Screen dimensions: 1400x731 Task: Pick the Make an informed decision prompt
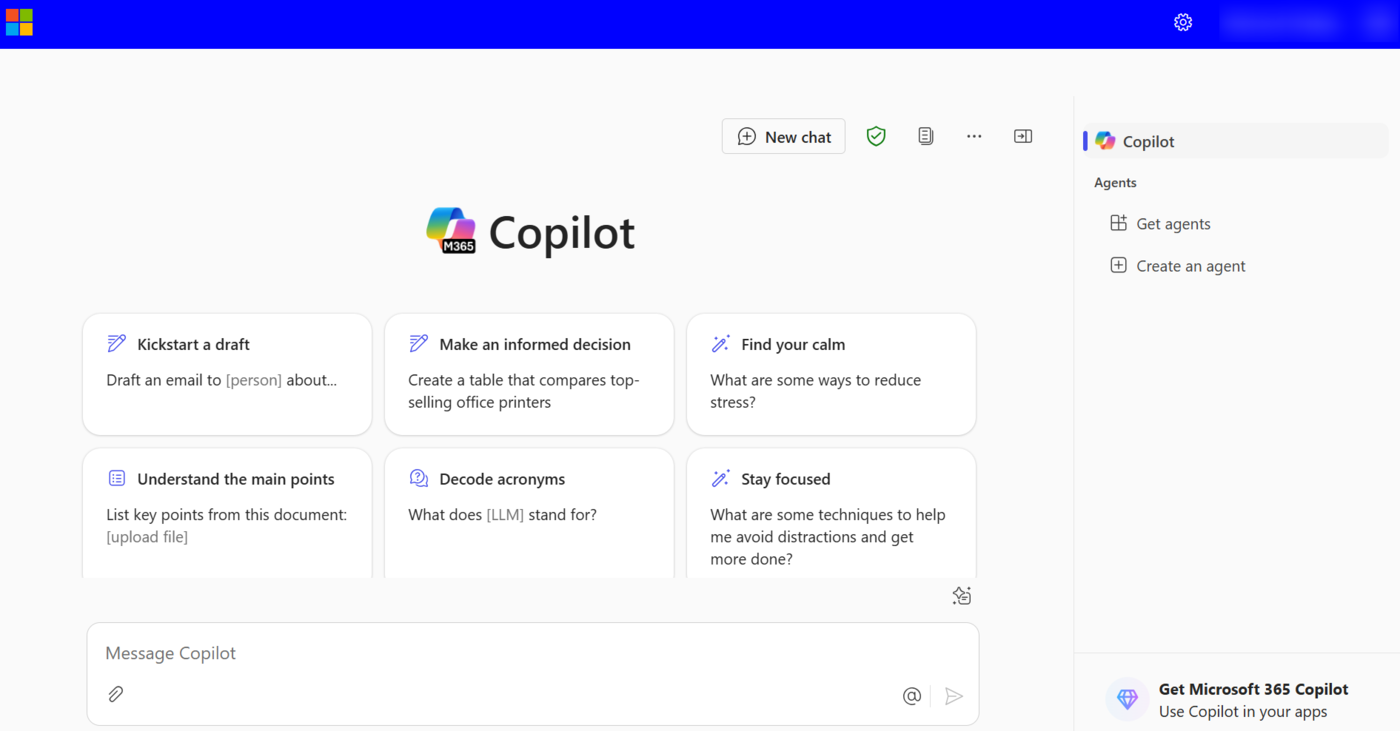point(529,374)
